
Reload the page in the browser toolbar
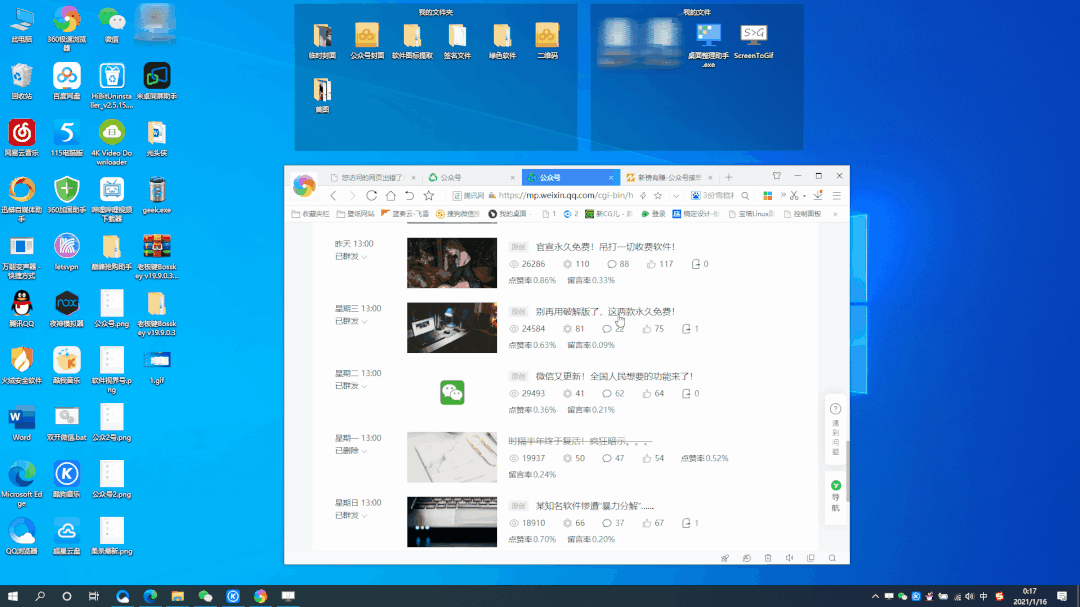371,196
